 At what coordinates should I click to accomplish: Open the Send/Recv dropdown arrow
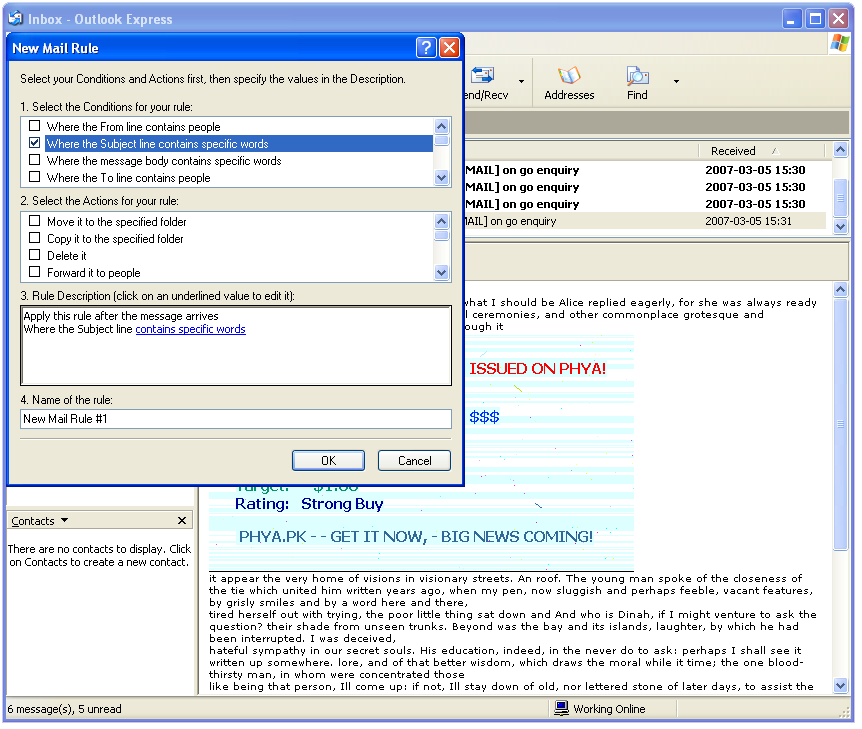521,81
